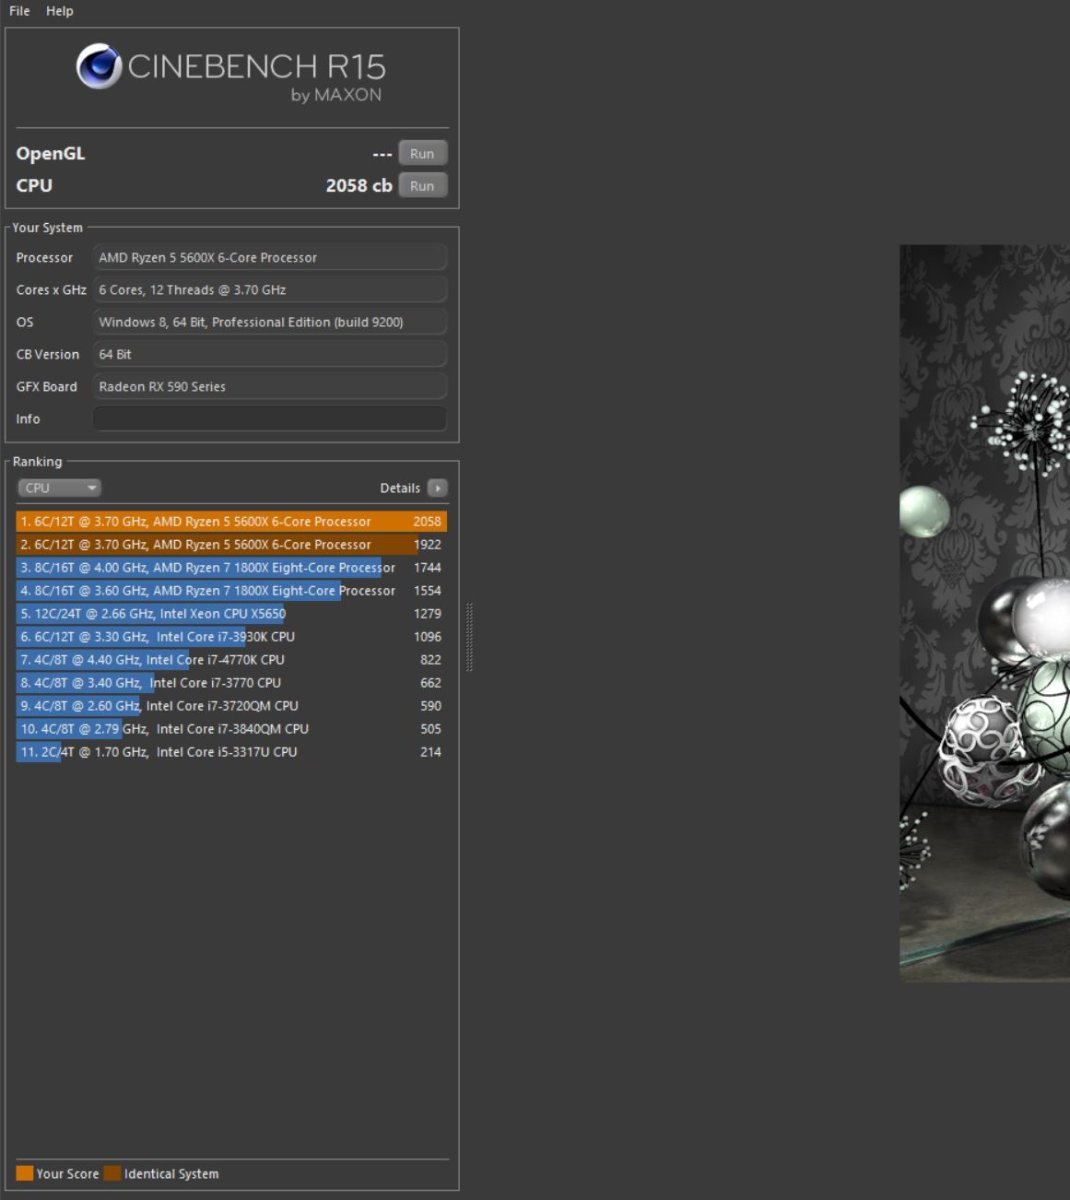
Task: Click the rendered spheres preview image
Action: (985, 613)
